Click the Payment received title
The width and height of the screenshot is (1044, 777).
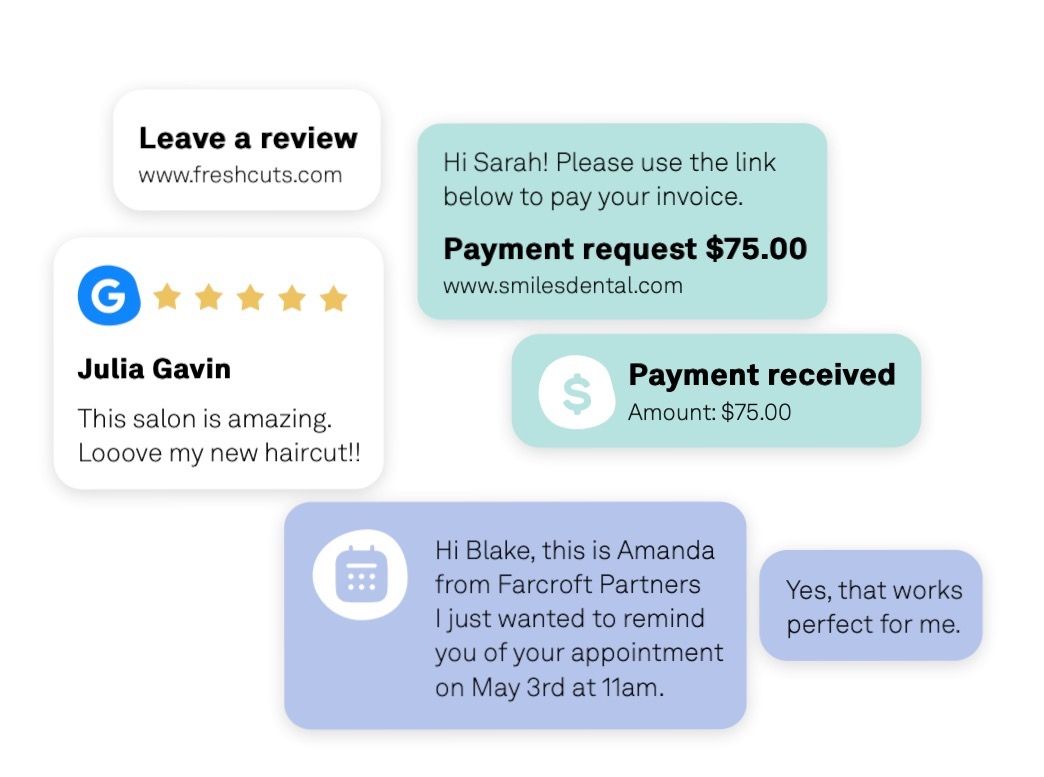point(762,374)
